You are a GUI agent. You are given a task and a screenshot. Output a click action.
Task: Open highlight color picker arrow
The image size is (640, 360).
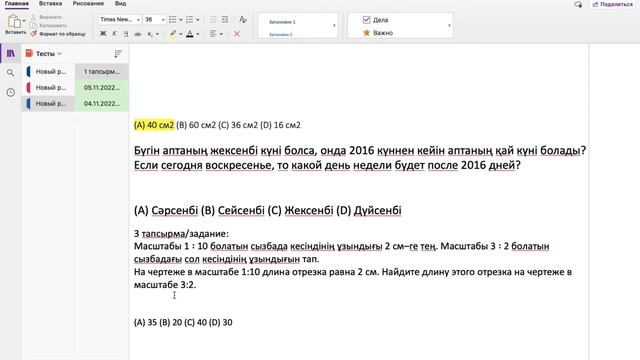181,34
